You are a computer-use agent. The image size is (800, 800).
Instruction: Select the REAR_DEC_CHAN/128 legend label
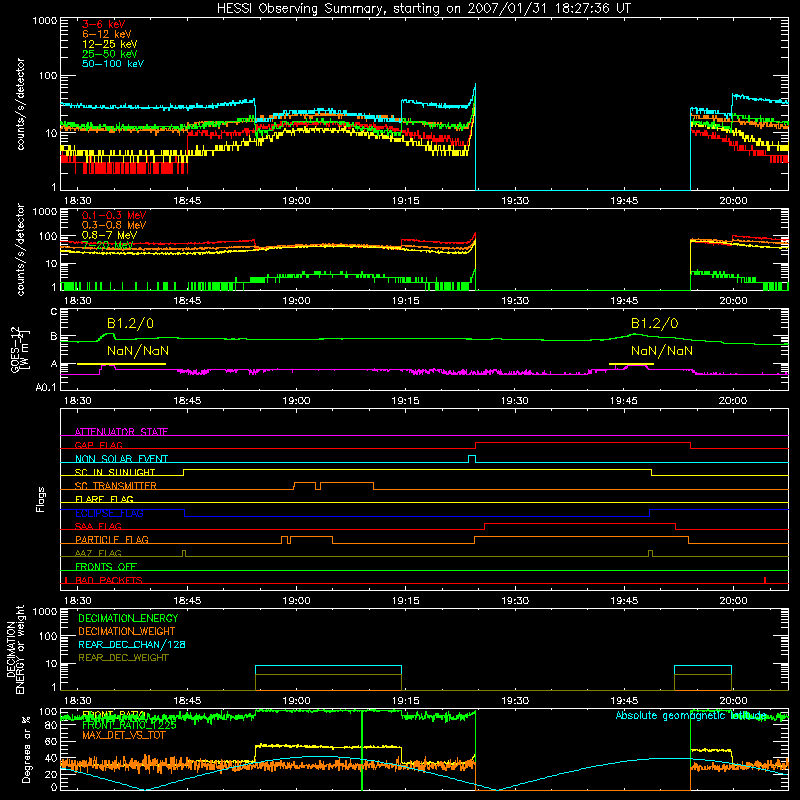pyautogui.click(x=132, y=644)
